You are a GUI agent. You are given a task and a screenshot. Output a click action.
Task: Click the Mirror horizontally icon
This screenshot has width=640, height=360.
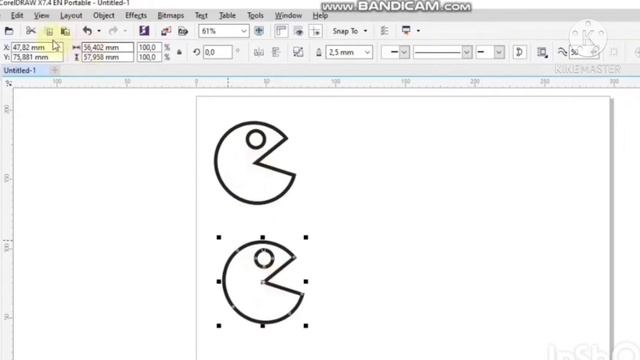point(259,52)
